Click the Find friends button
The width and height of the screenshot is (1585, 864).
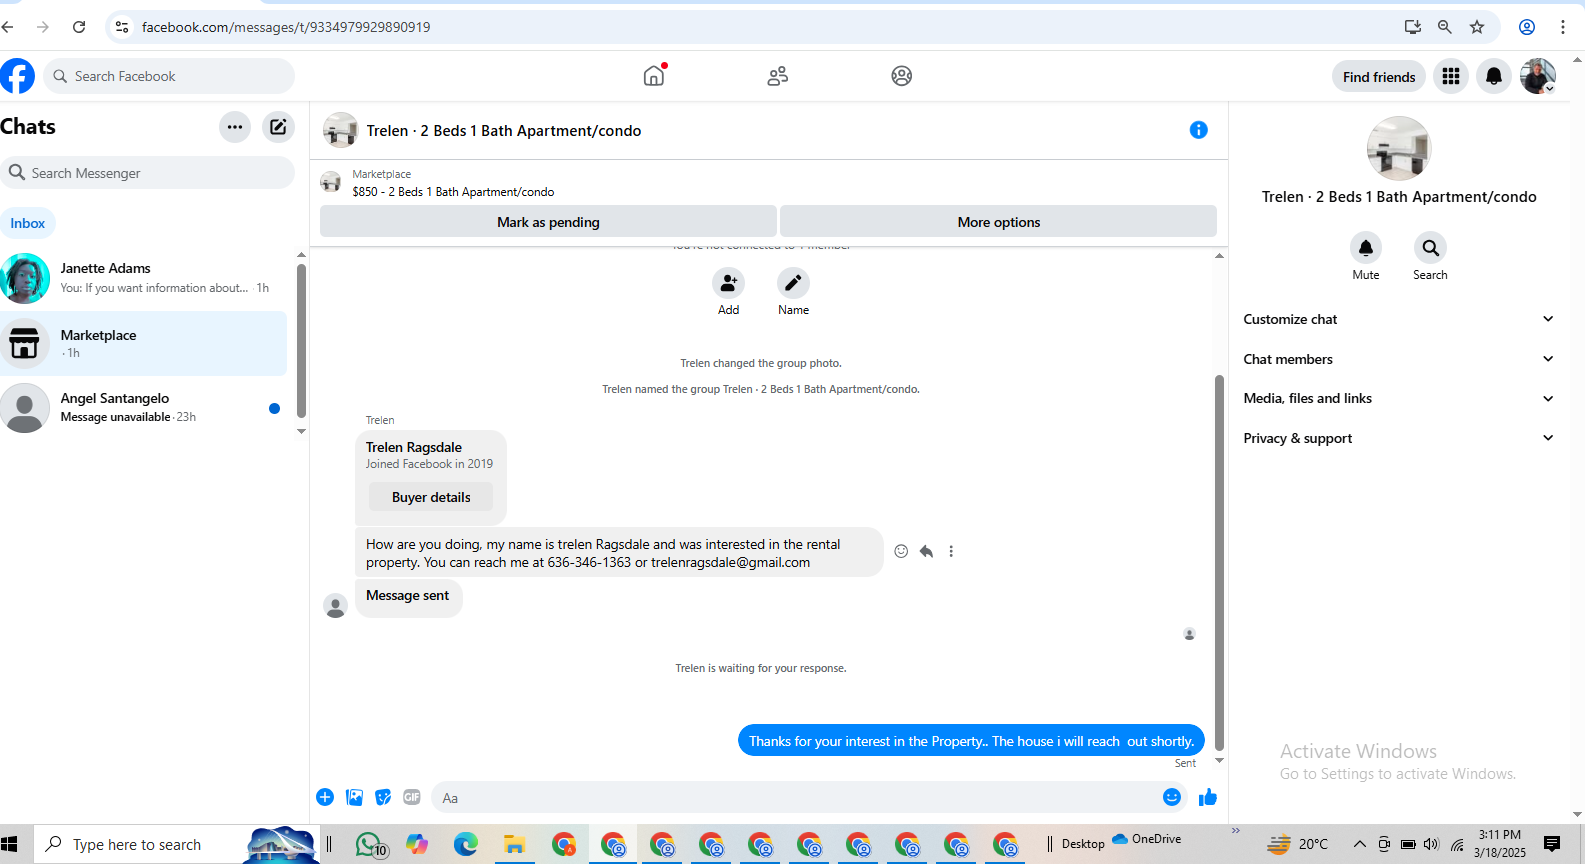pos(1379,77)
